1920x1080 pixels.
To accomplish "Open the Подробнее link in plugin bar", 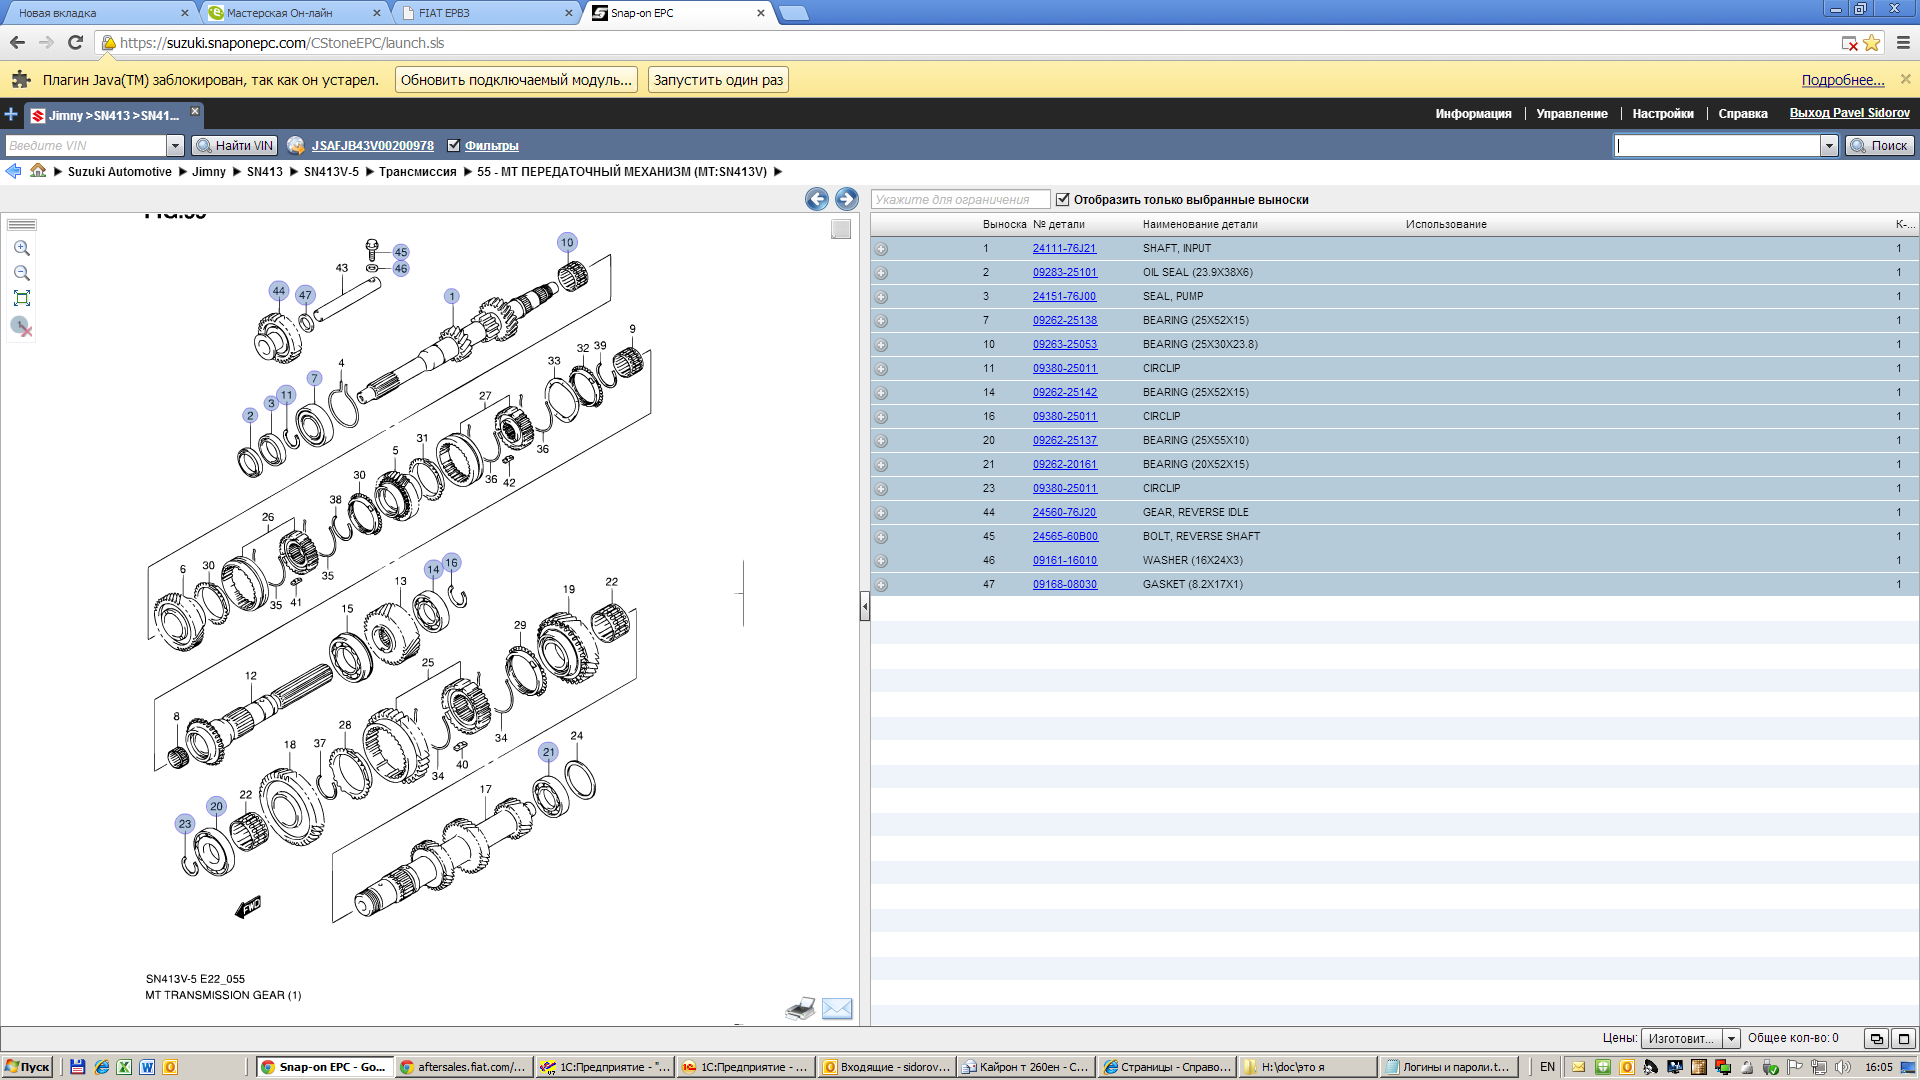I will pyautogui.click(x=1843, y=80).
